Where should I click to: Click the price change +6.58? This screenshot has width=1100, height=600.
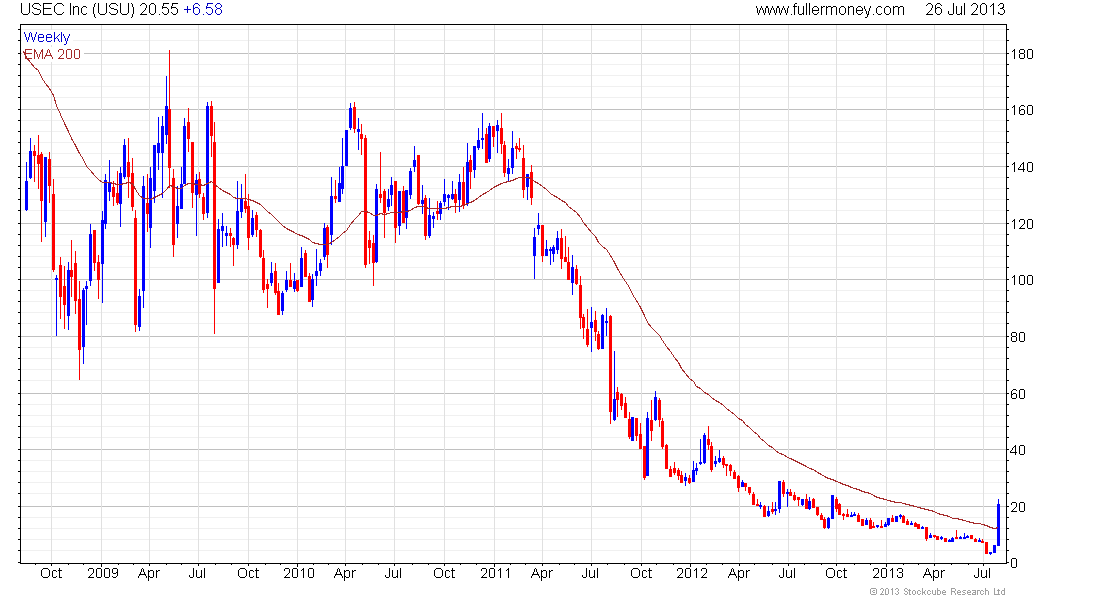click(203, 10)
